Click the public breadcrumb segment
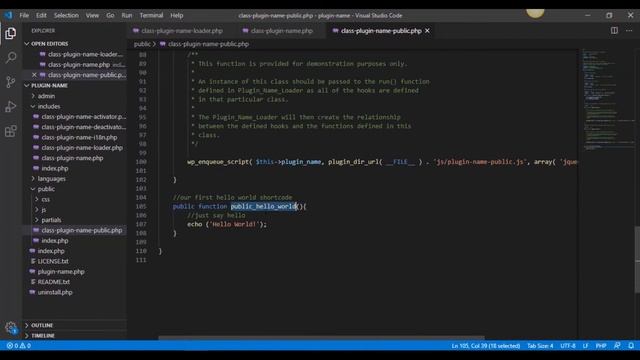Viewport: 640px width, 360px height. [x=142, y=44]
